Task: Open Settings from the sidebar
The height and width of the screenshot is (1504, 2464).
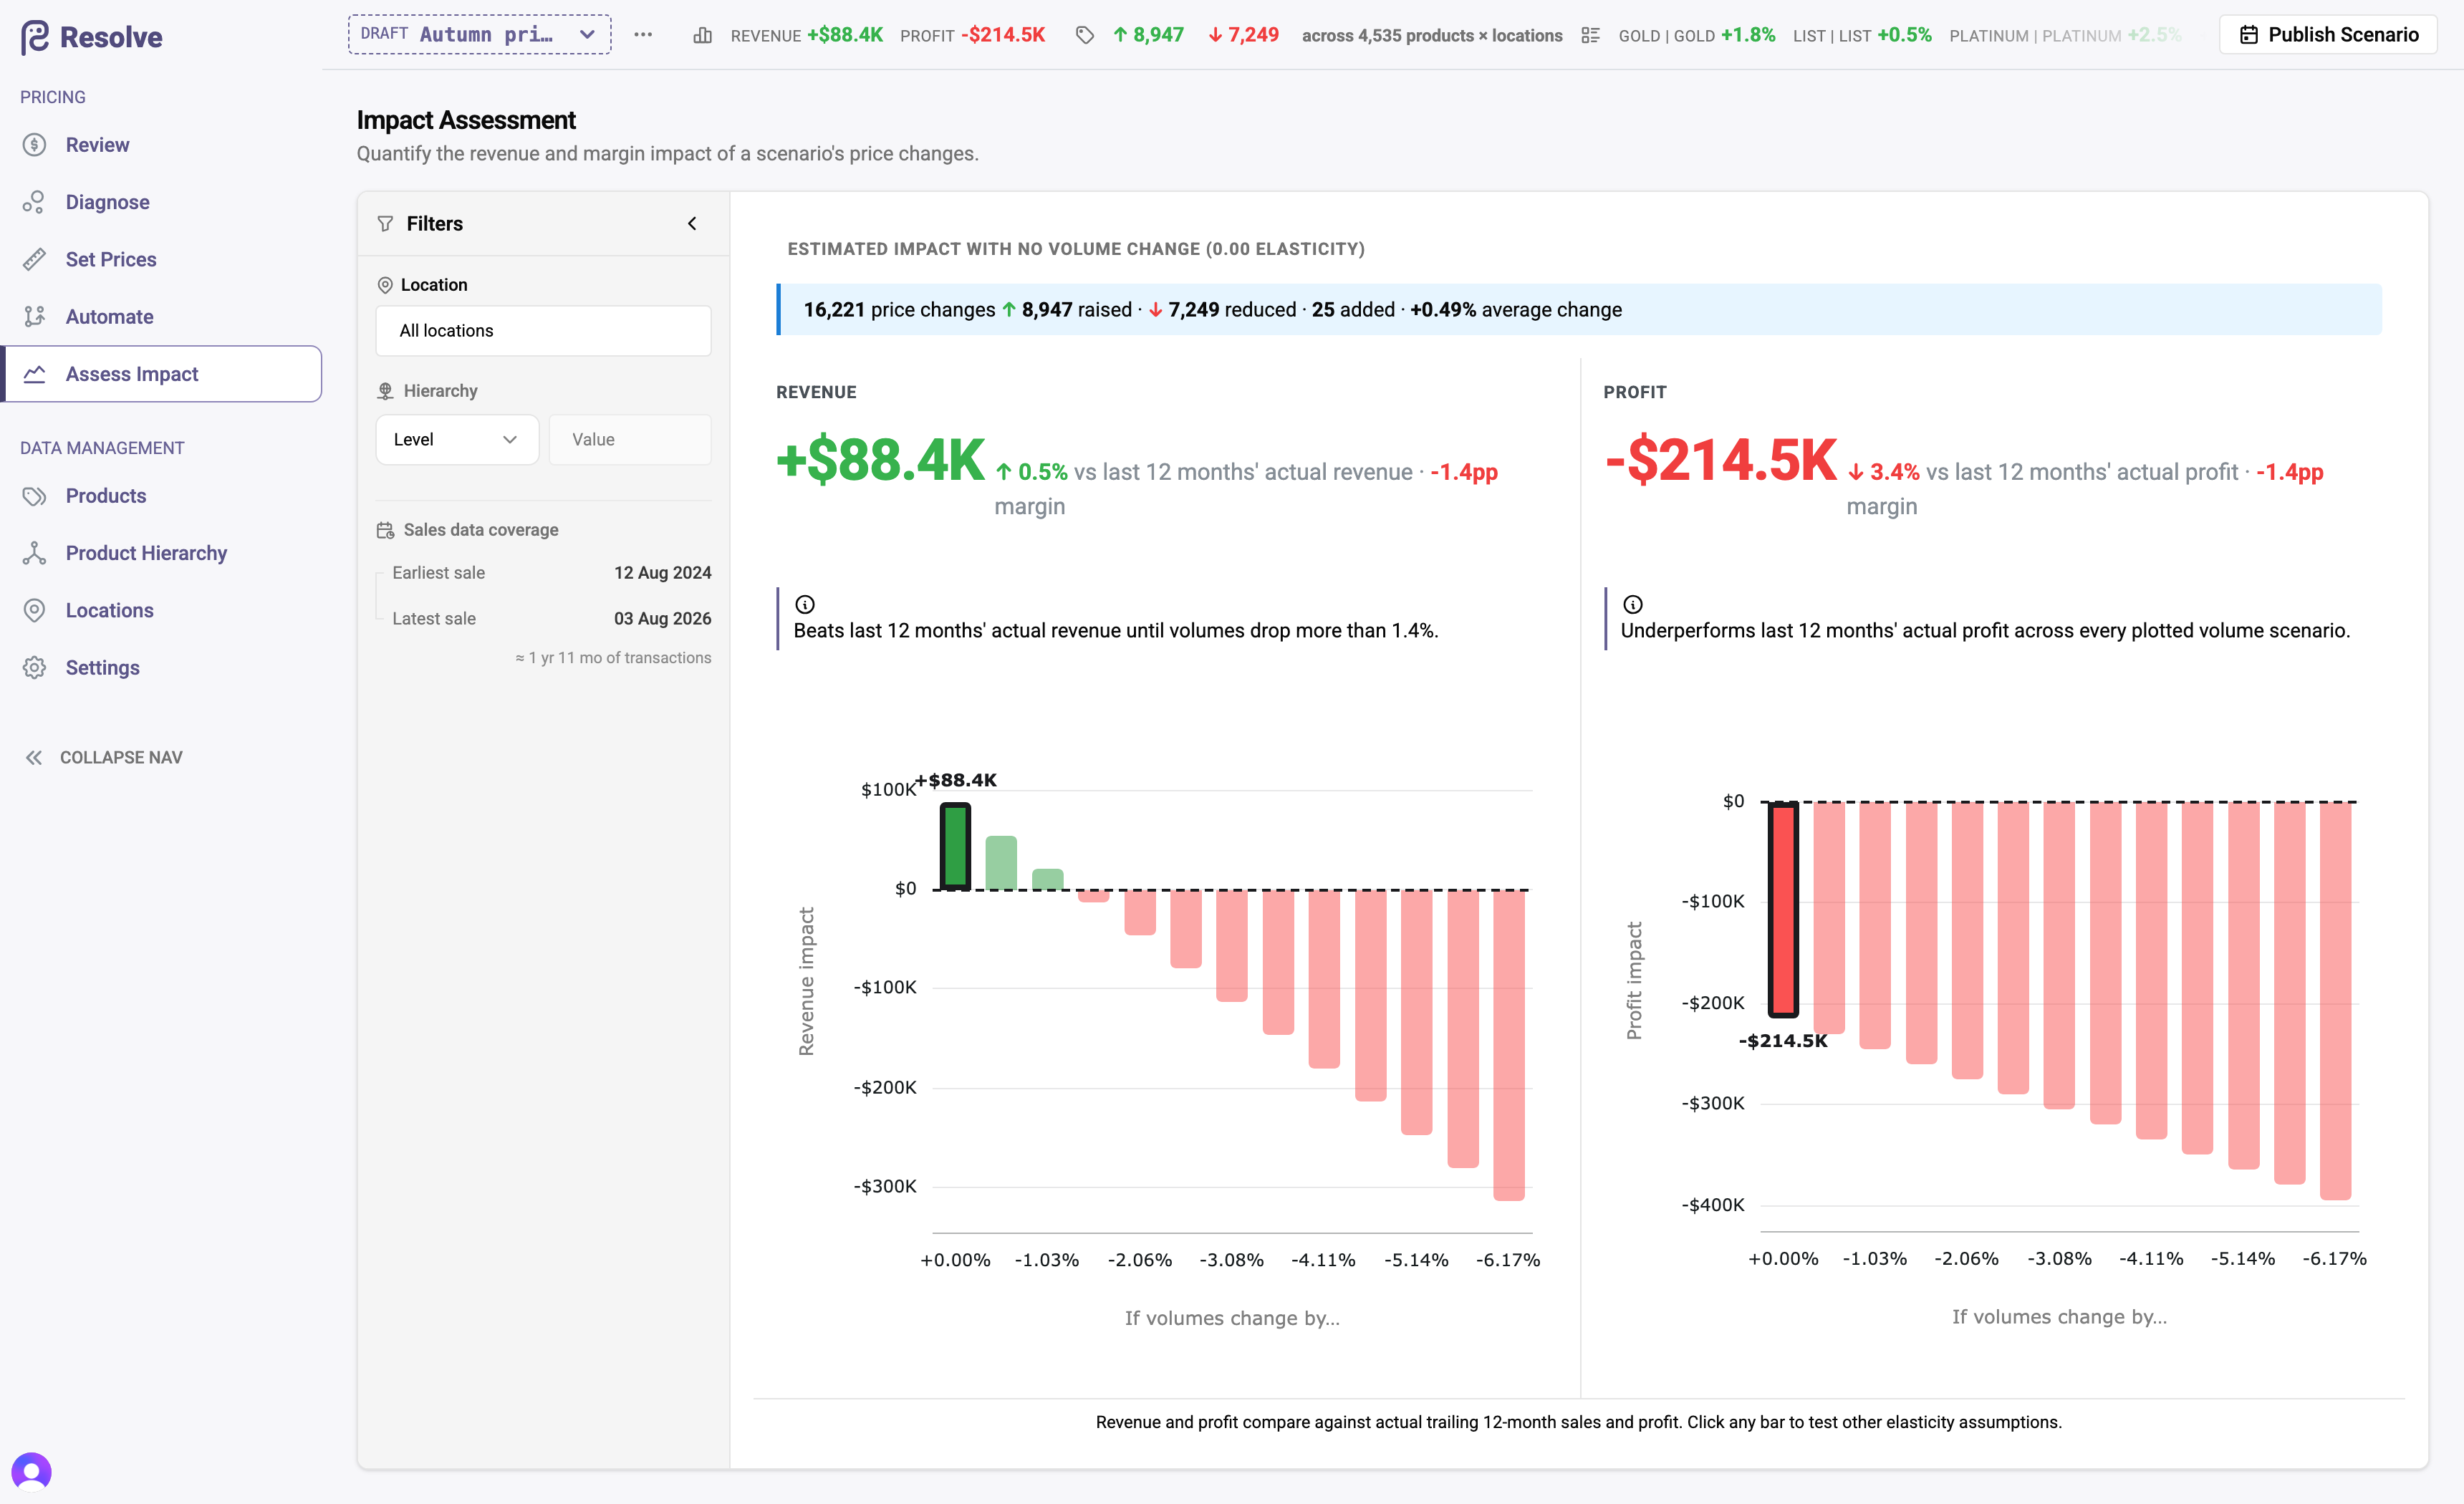Action: [102, 667]
